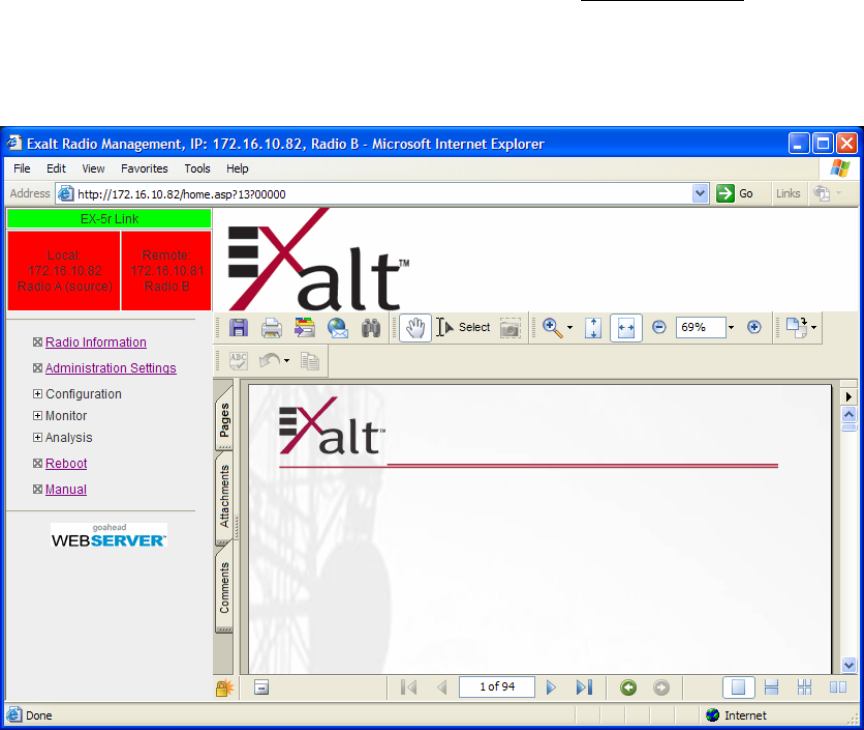Open the address bar history dropdown
The height and width of the screenshot is (730, 864).
click(x=700, y=194)
